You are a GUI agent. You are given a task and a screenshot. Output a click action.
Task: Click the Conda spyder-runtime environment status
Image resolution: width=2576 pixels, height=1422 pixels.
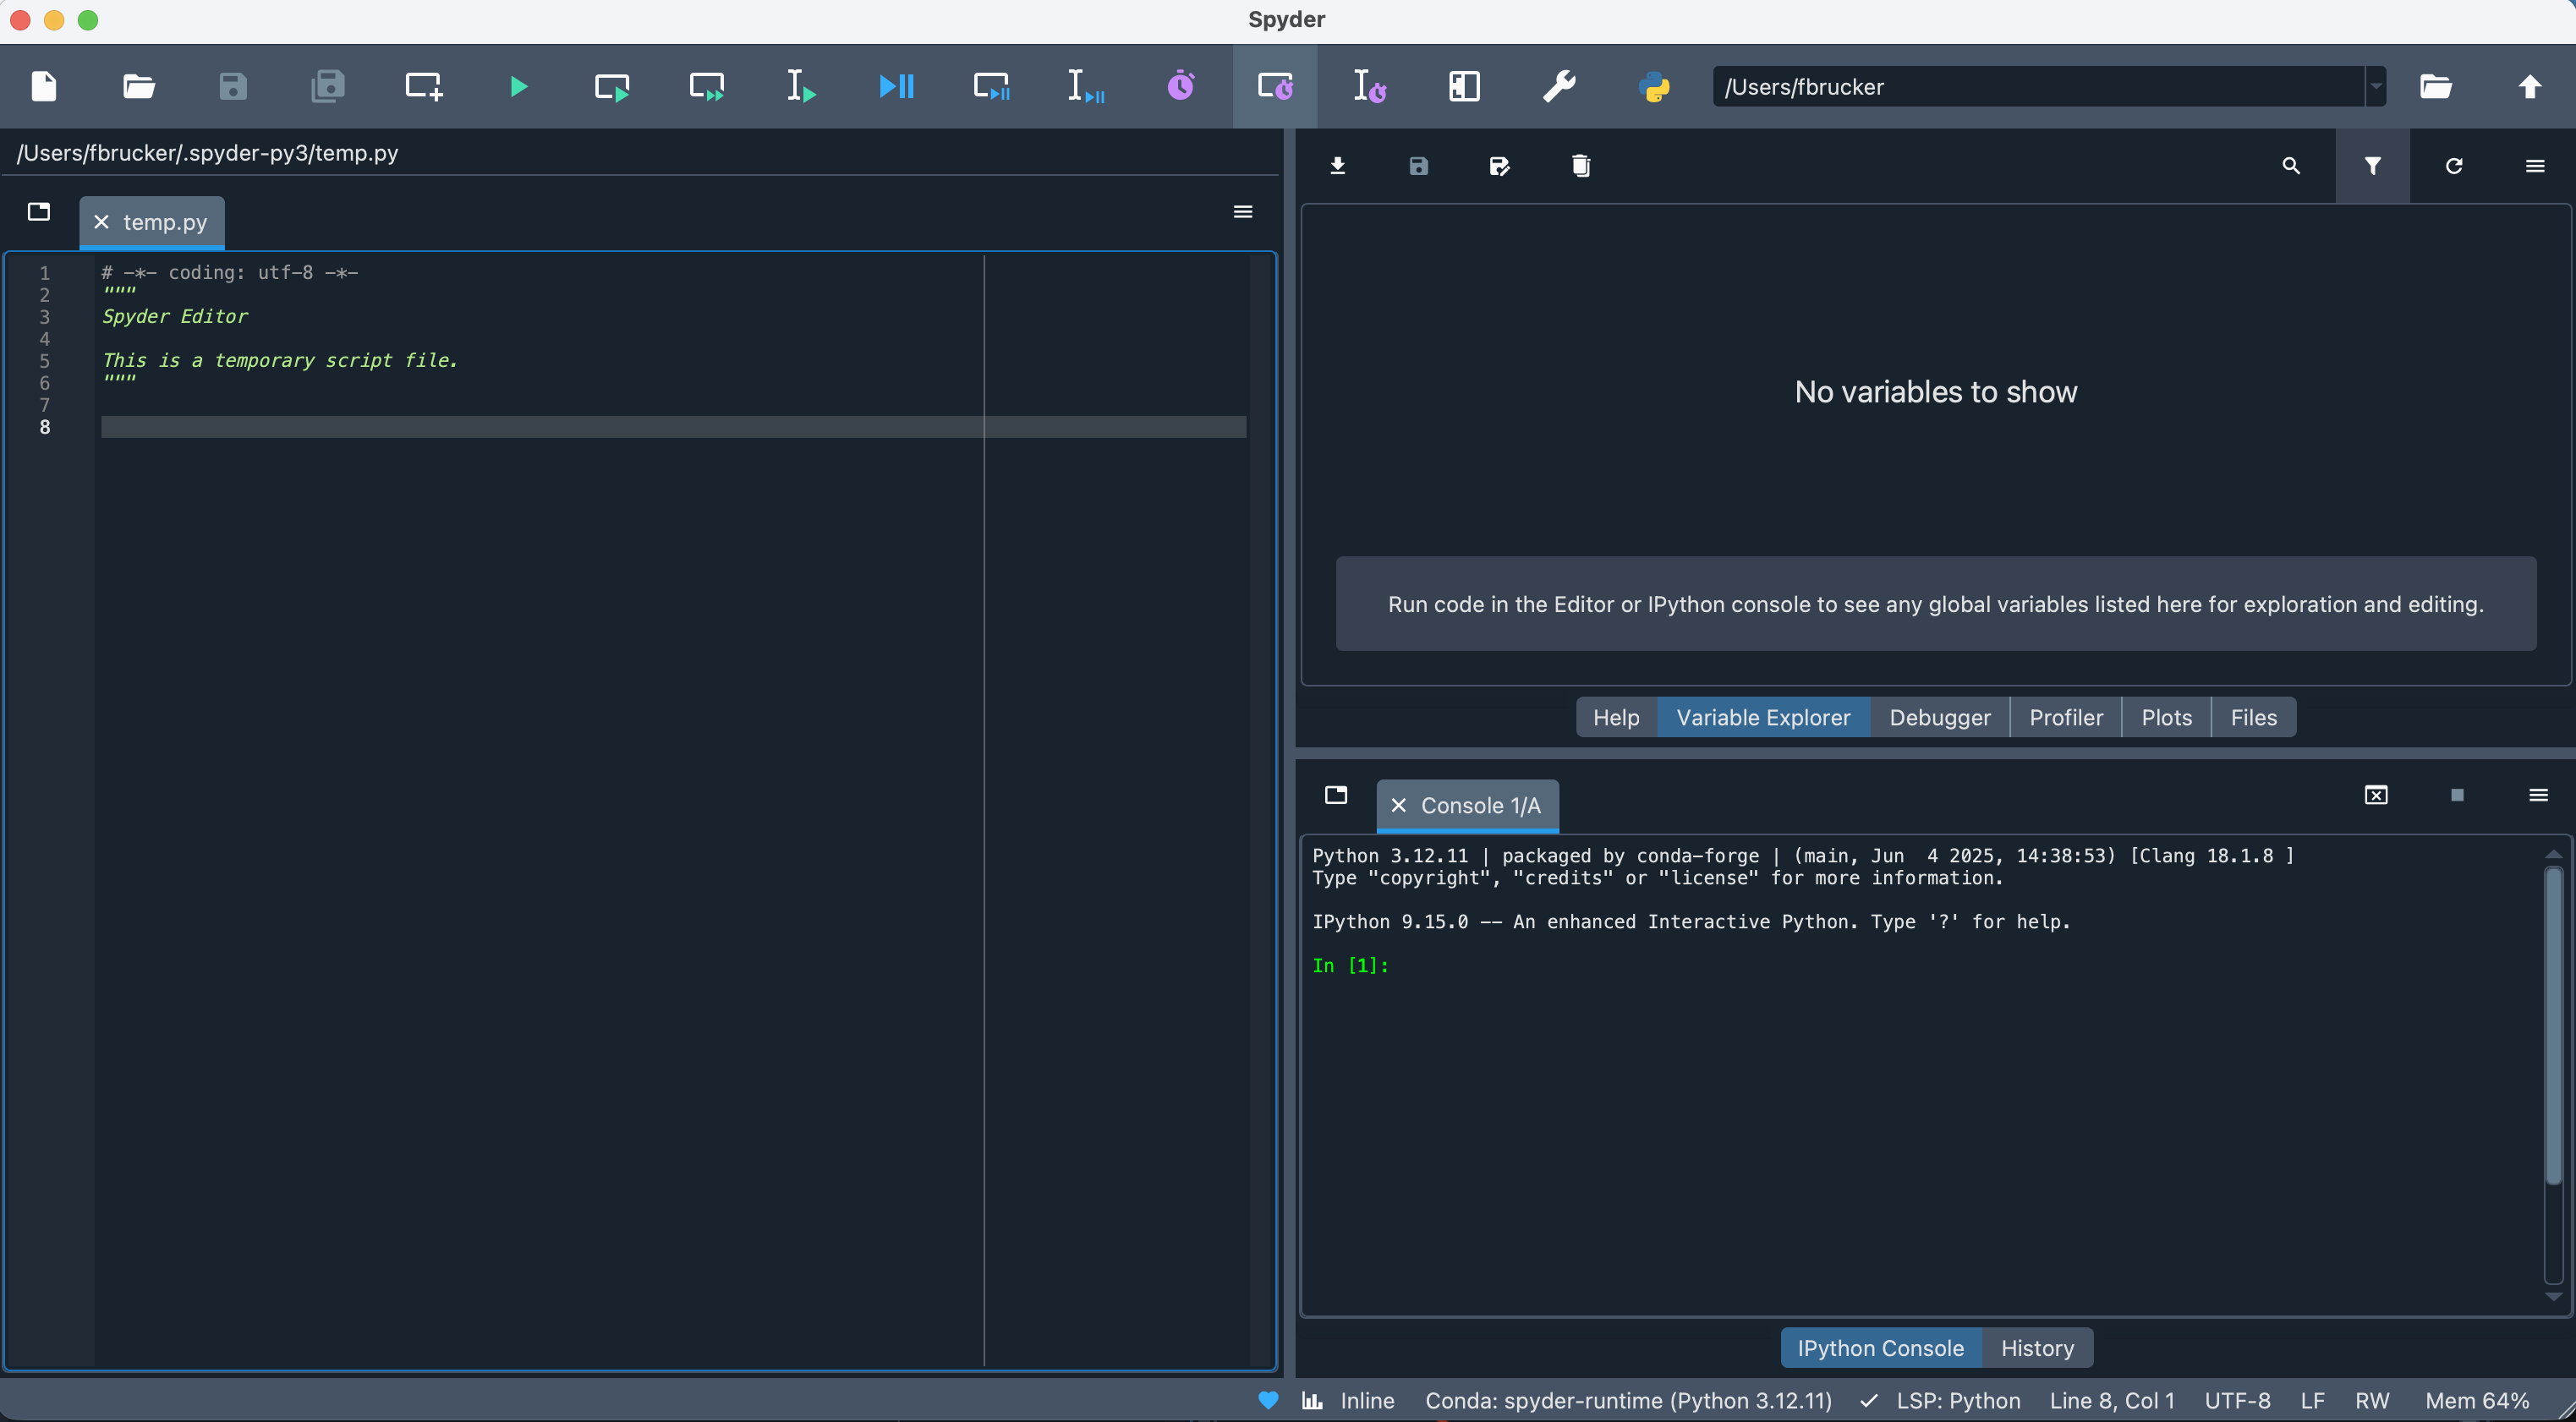click(x=1628, y=1400)
